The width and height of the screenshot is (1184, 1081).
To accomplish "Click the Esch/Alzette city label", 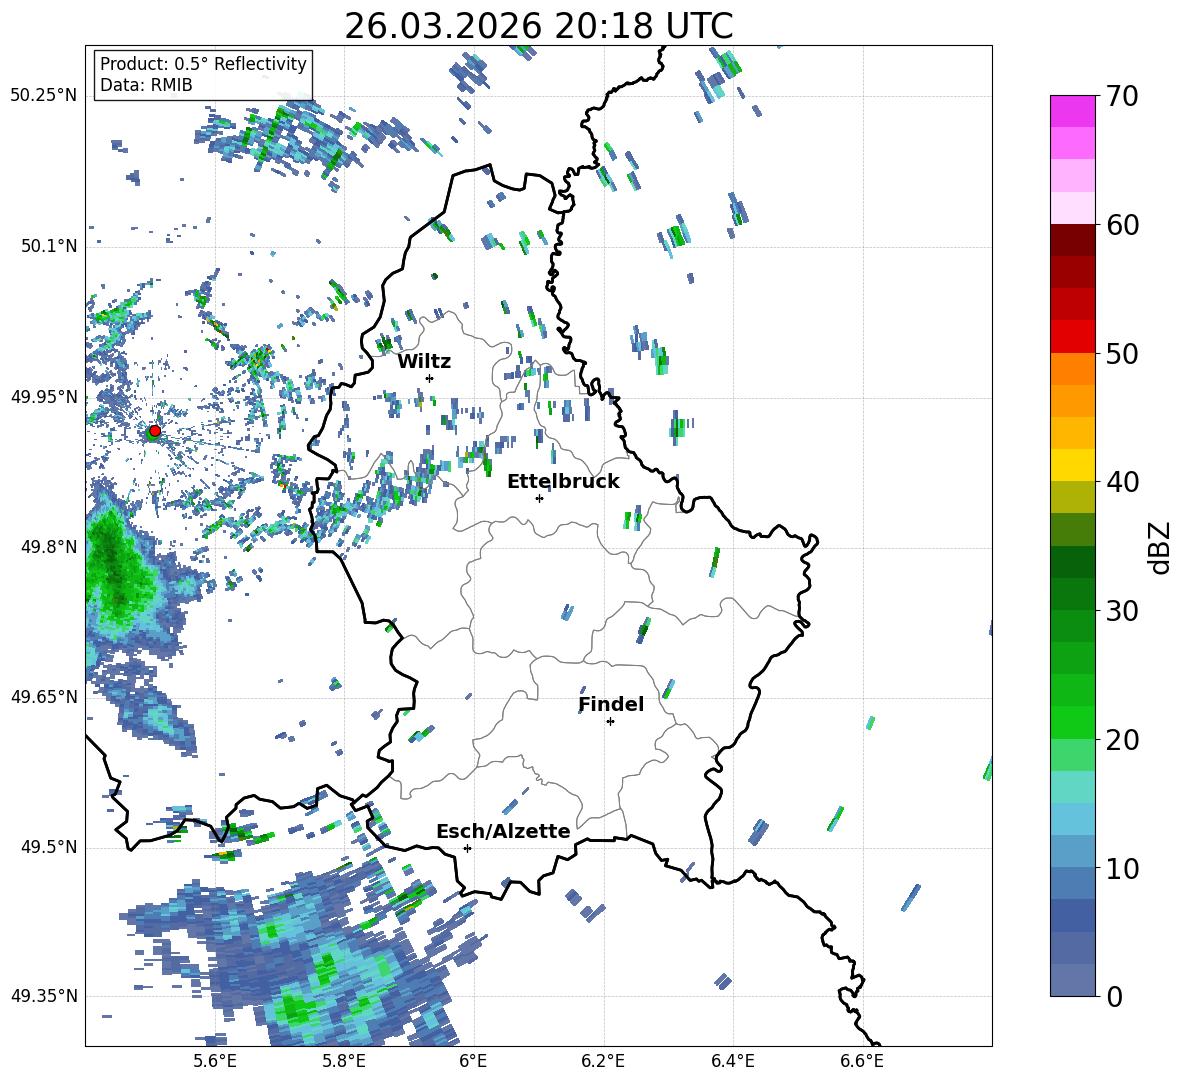I will pyautogui.click(x=503, y=831).
